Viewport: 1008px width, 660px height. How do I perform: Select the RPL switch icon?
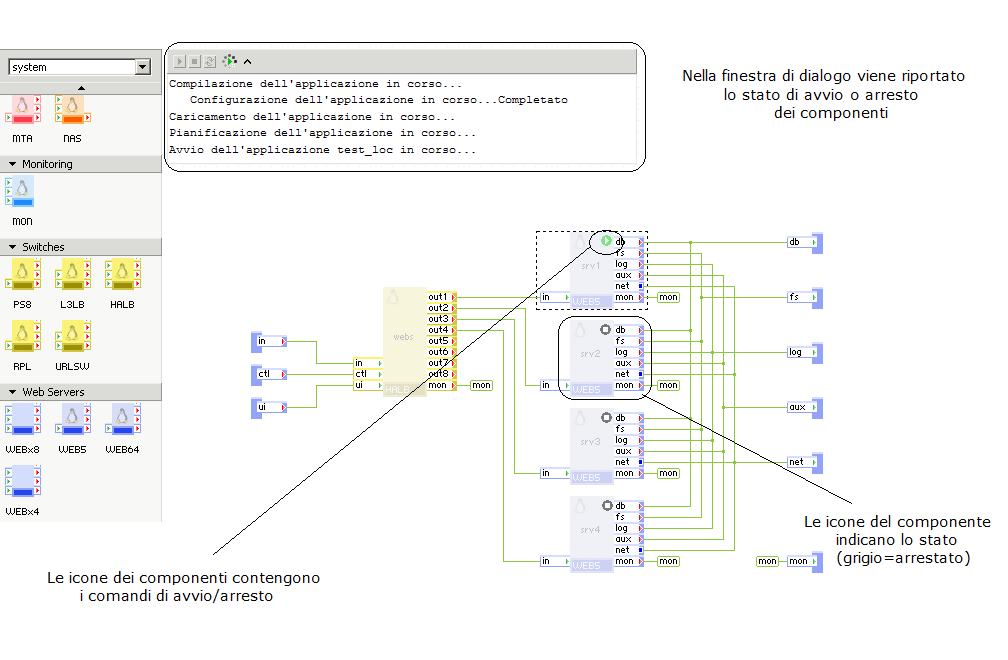(22, 336)
